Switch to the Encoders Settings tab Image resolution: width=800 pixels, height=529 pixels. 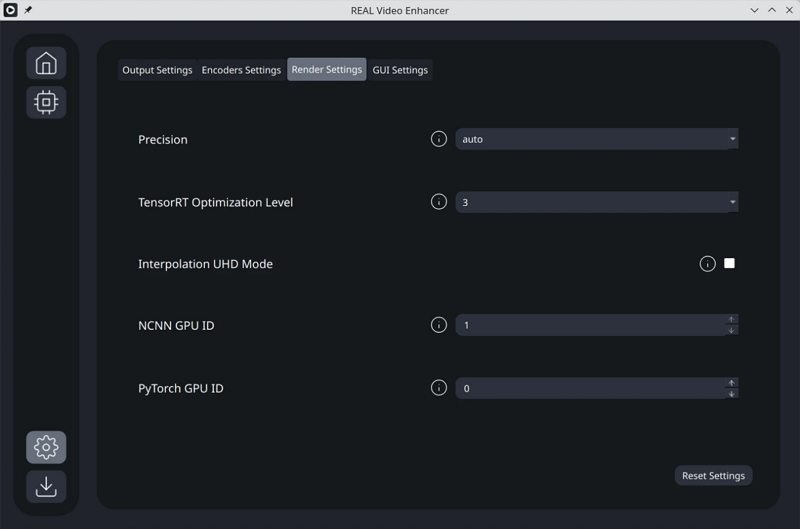click(x=241, y=70)
